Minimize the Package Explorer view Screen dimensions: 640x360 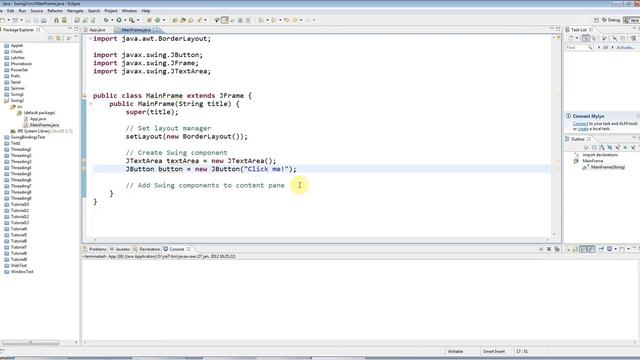[70, 29]
